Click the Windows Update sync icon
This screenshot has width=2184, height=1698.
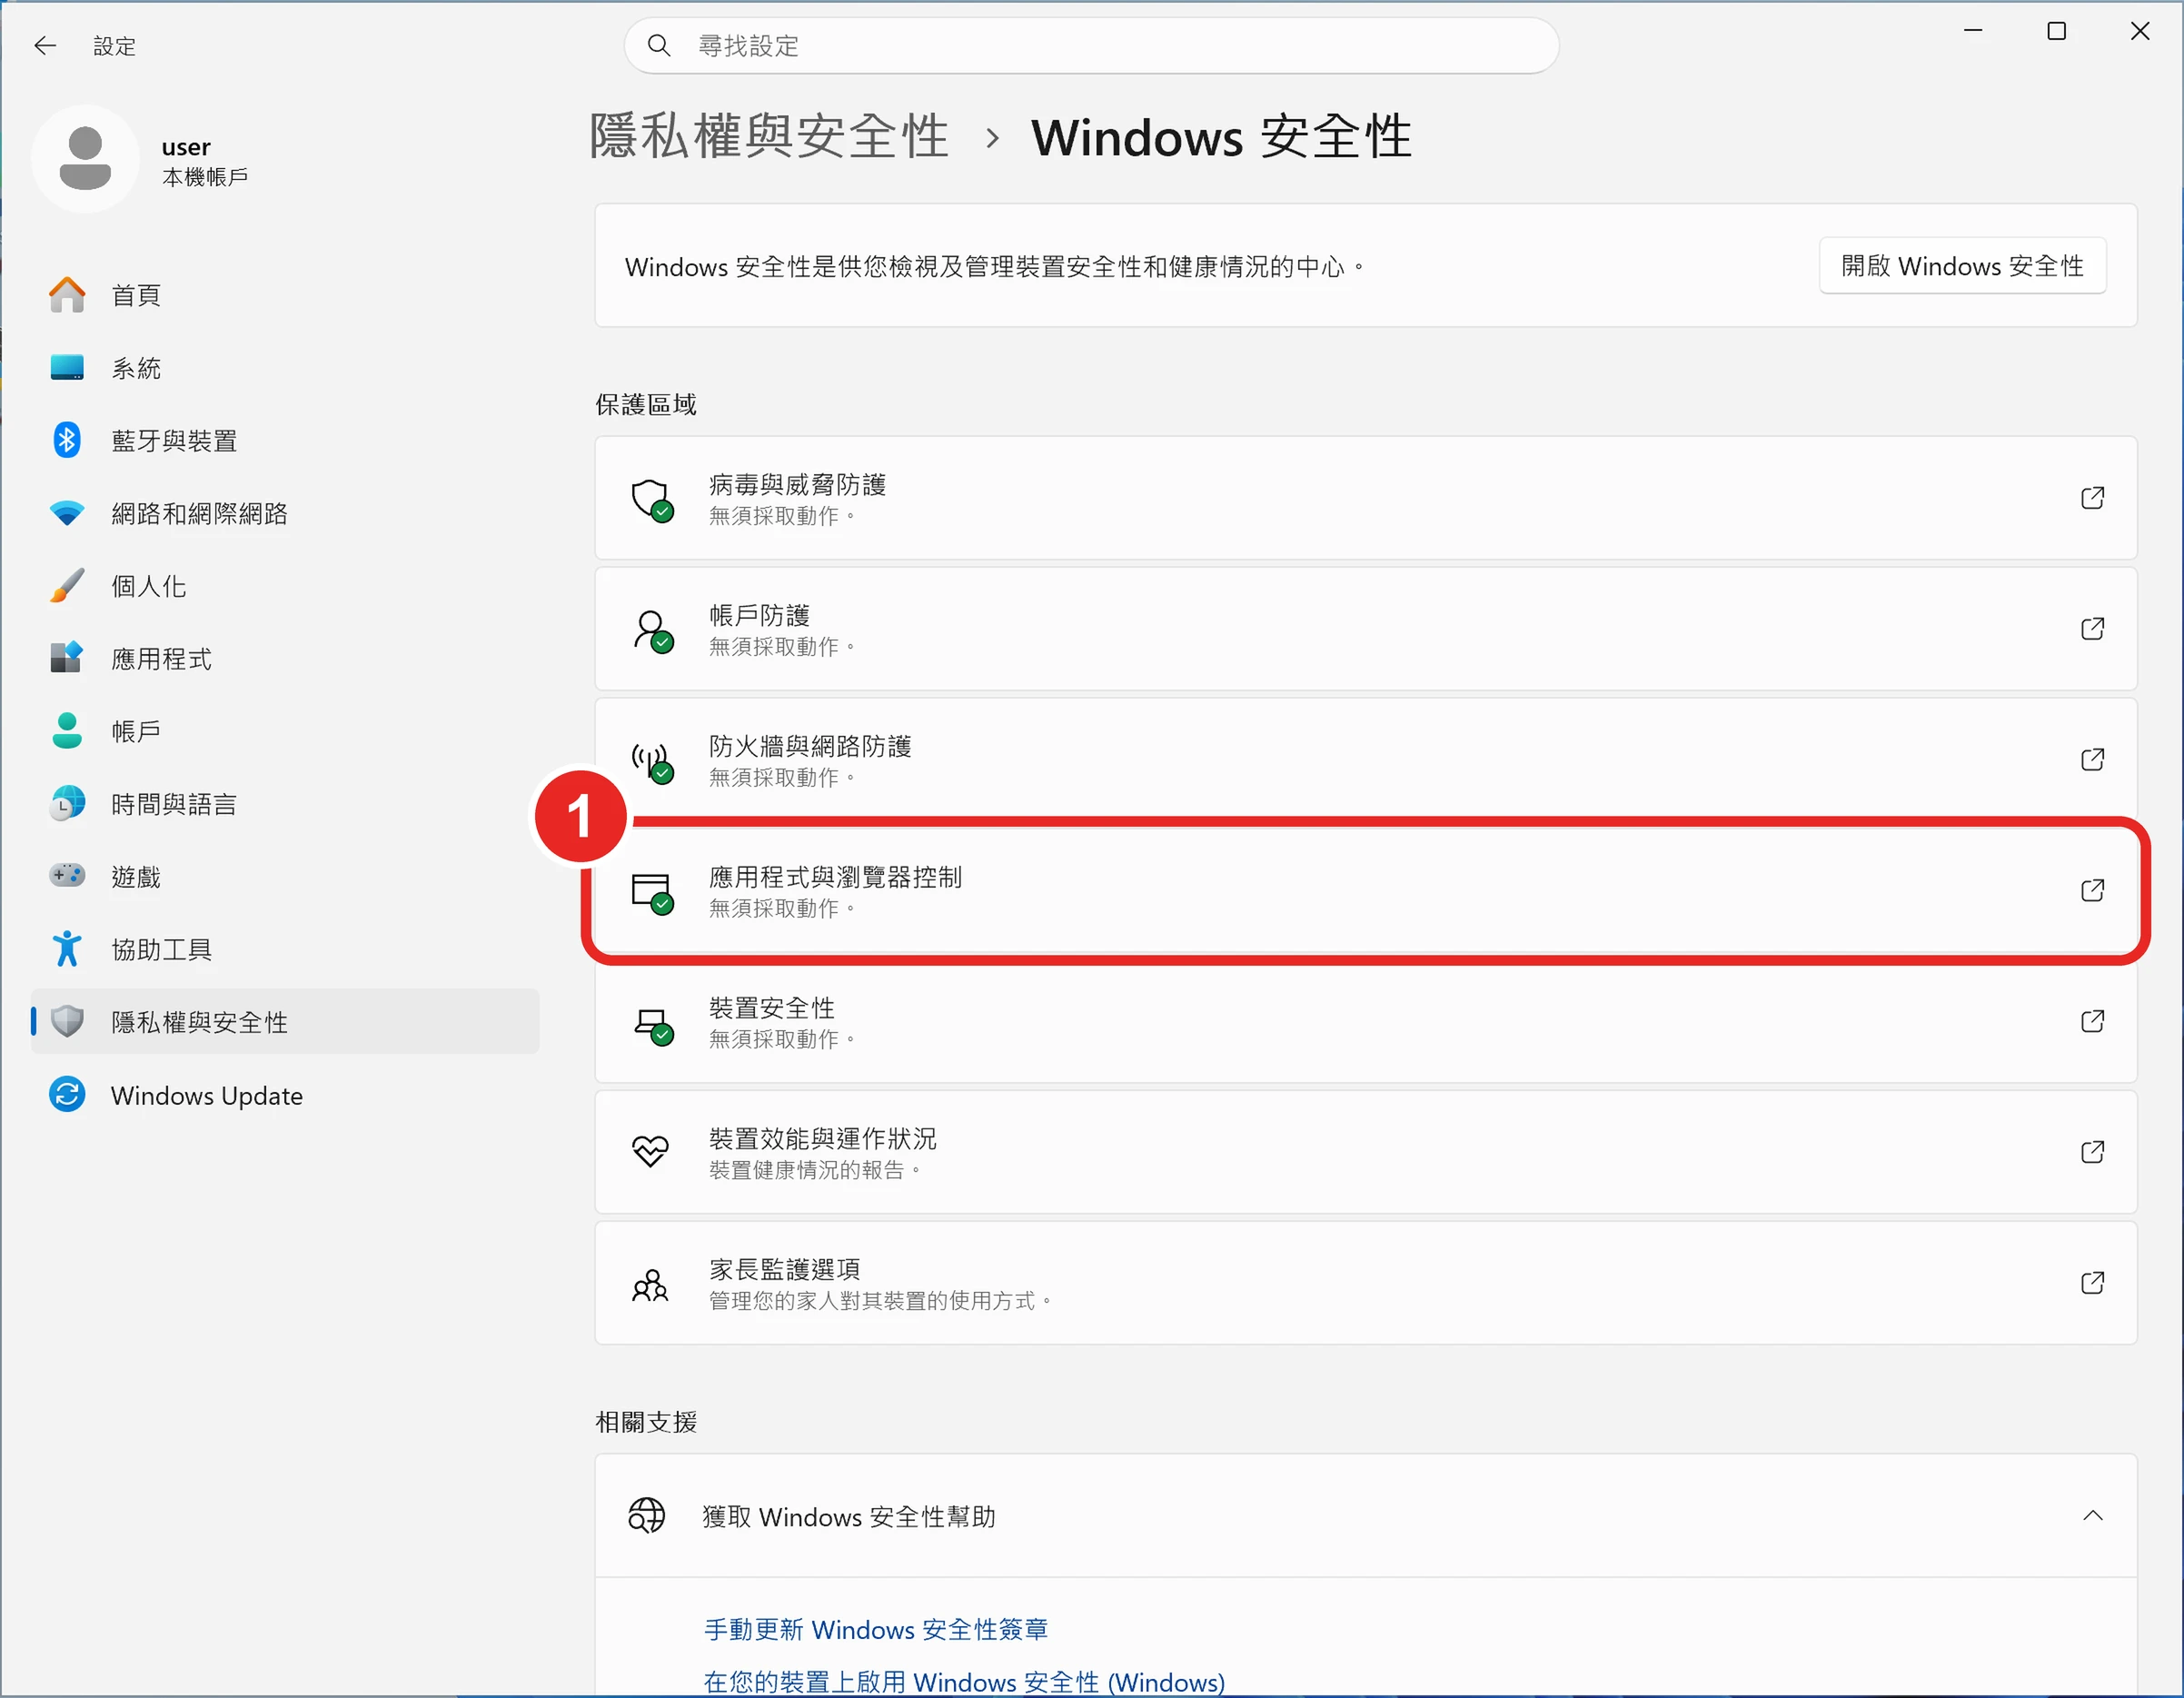[x=67, y=1095]
